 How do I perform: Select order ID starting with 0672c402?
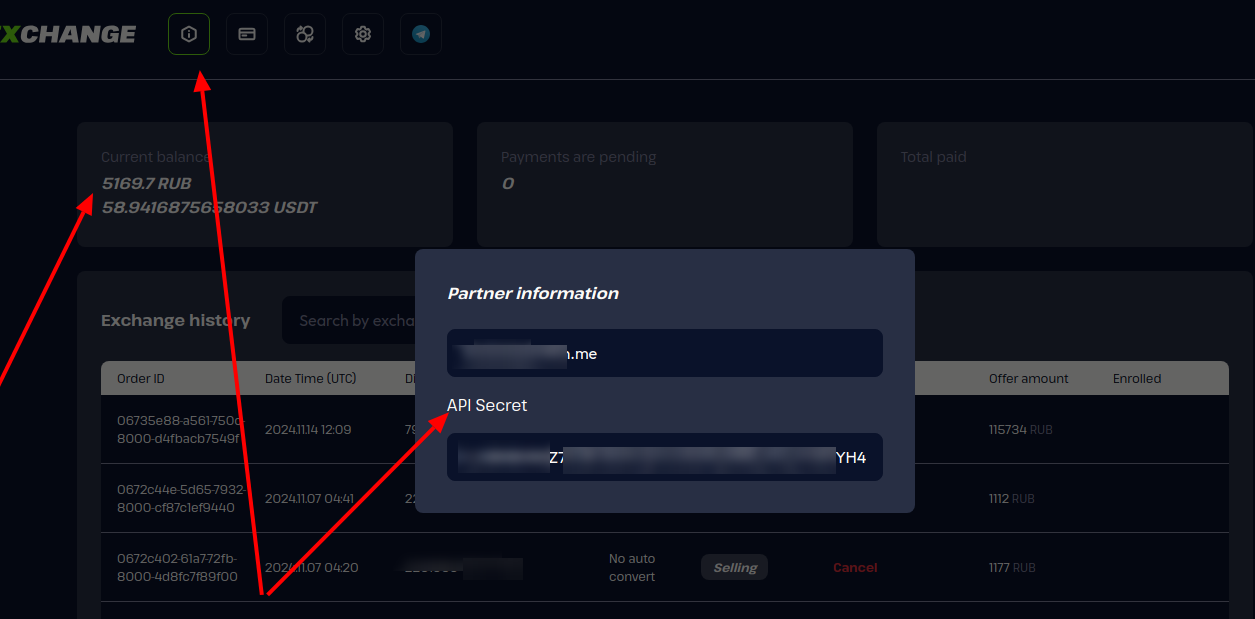pyautogui.click(x=178, y=568)
